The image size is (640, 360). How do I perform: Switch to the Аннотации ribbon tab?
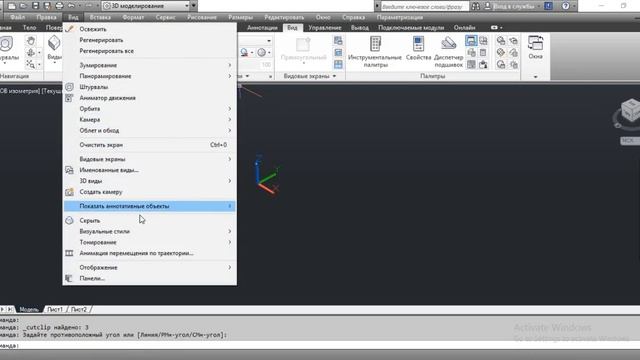(x=262, y=27)
